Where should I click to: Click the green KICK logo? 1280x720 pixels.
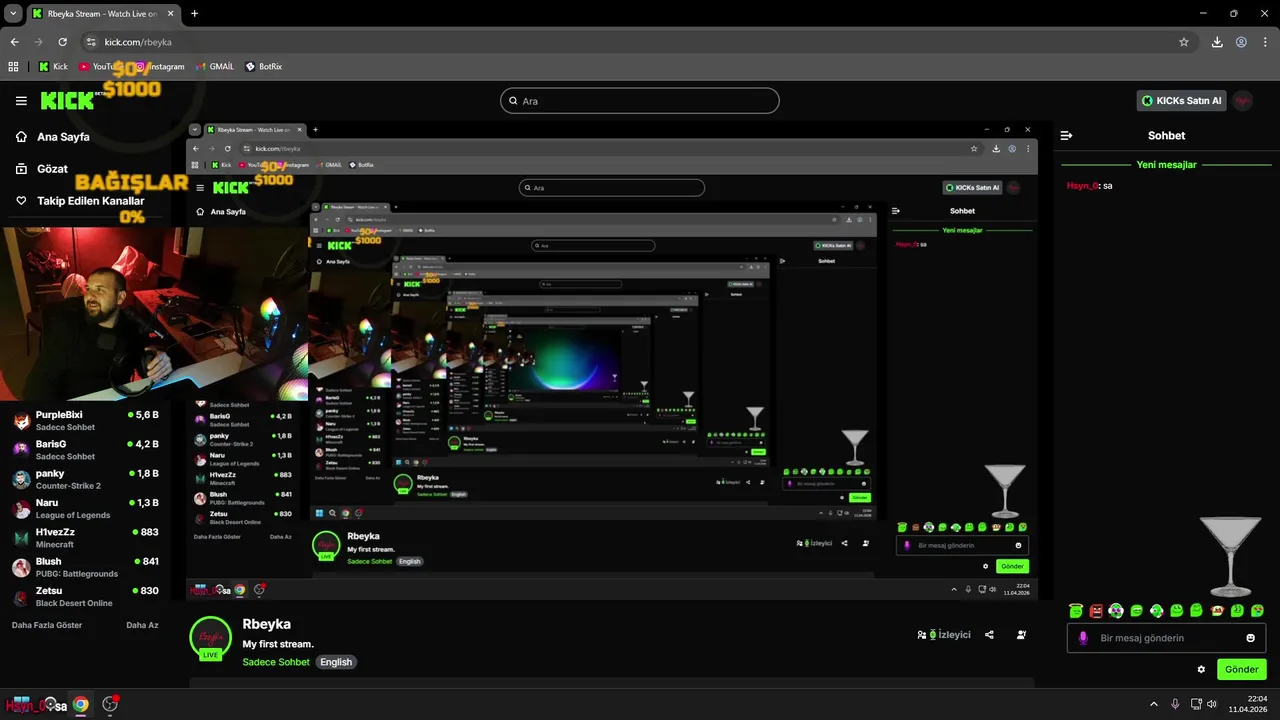pos(67,101)
